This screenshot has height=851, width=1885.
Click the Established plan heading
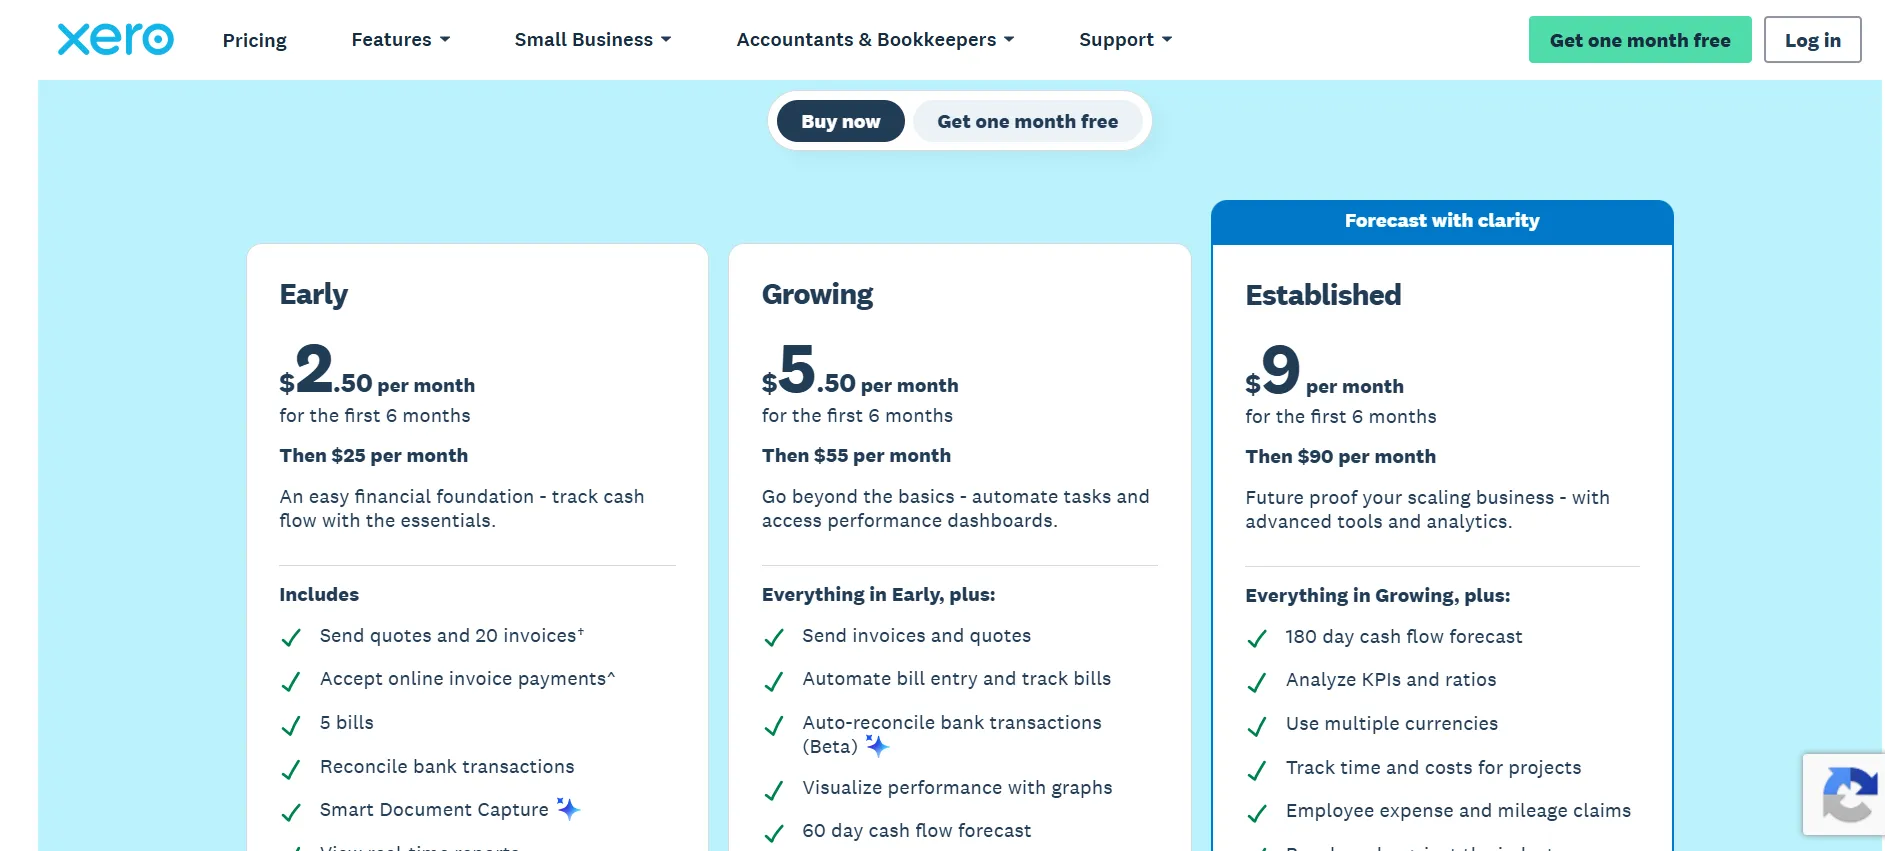click(x=1323, y=295)
